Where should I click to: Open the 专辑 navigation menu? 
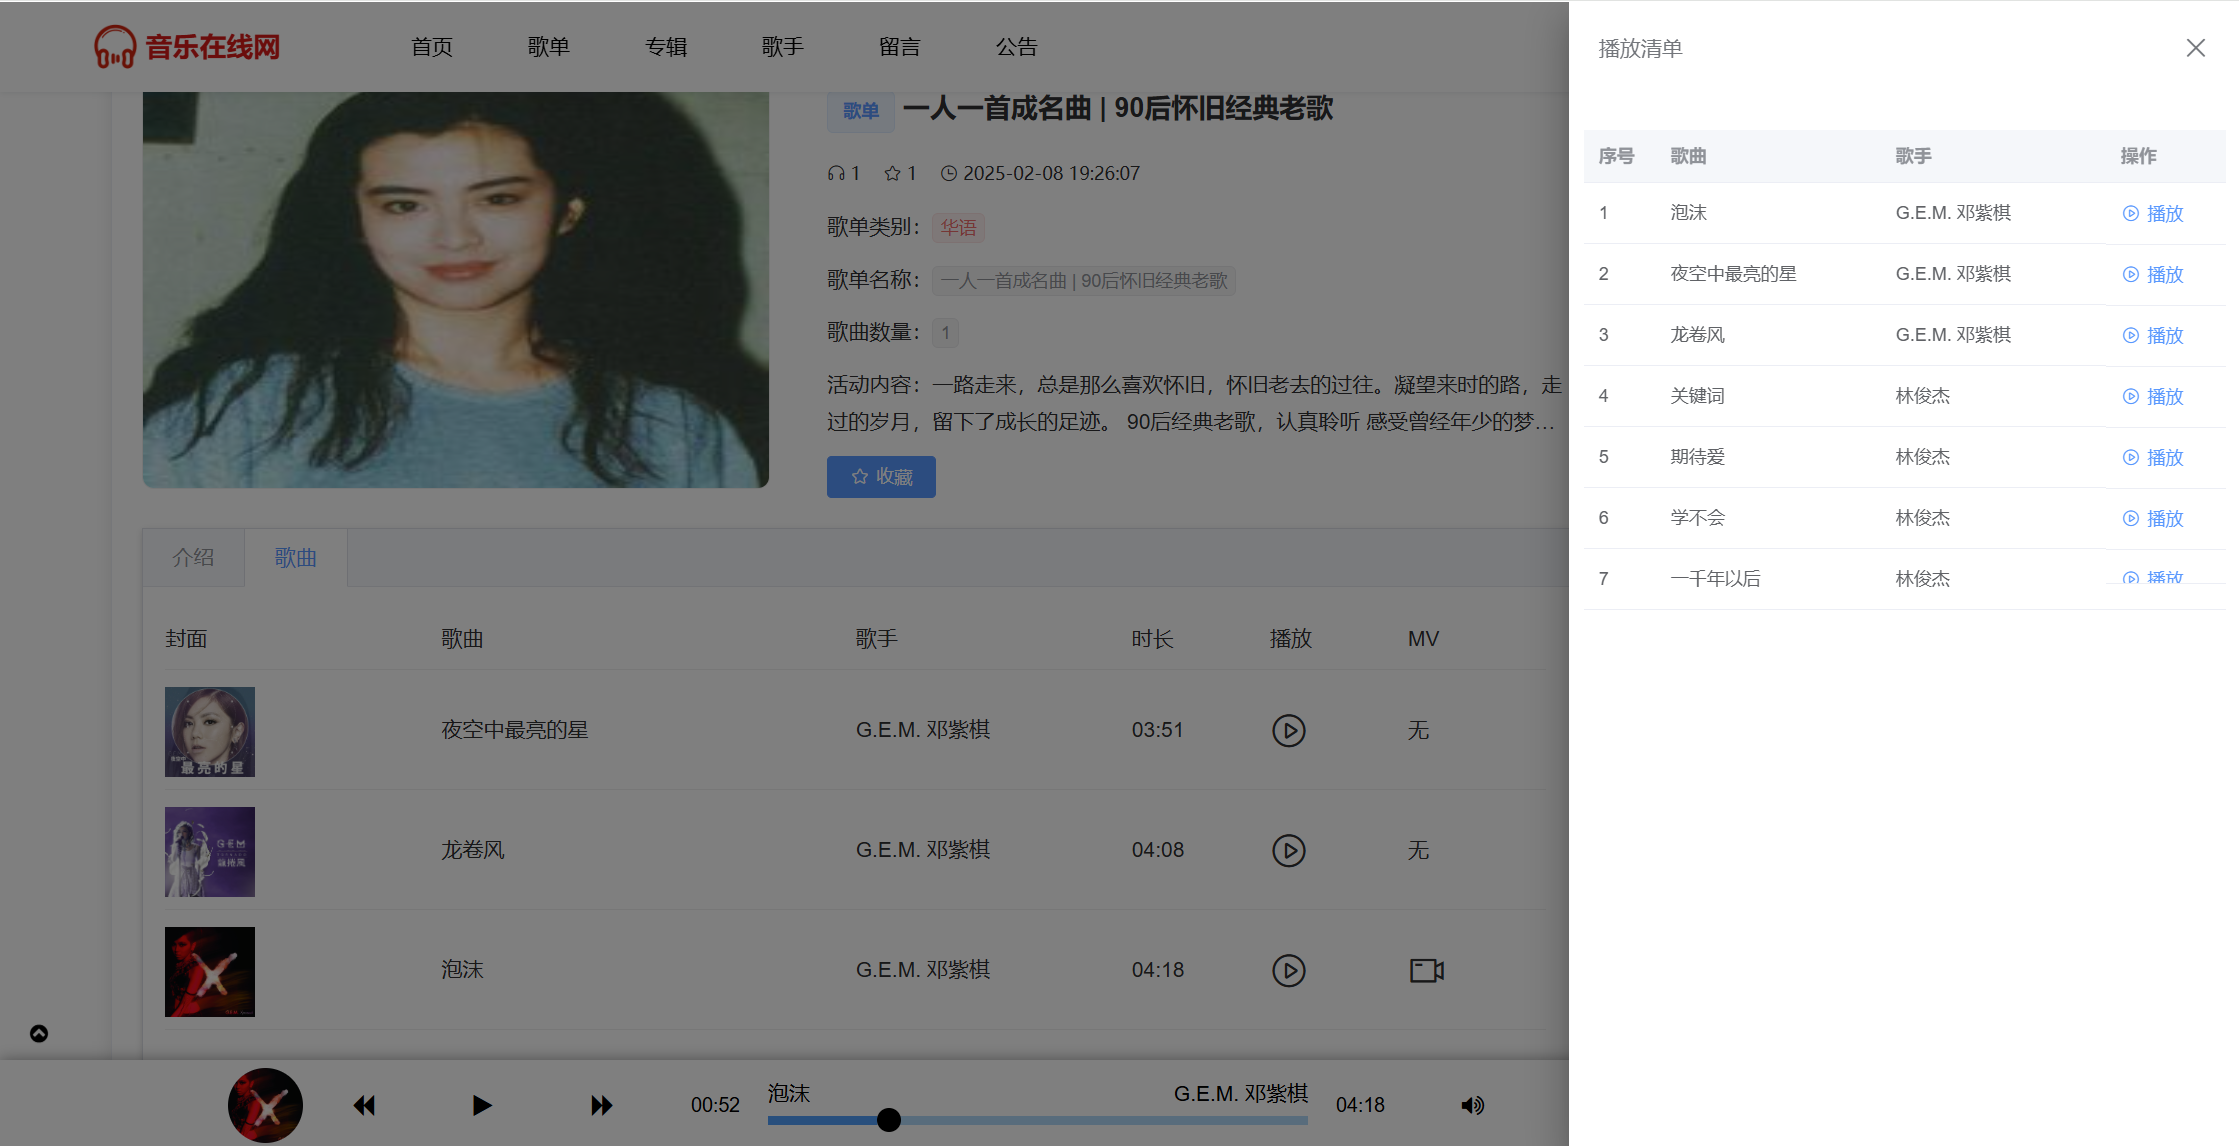(x=665, y=47)
